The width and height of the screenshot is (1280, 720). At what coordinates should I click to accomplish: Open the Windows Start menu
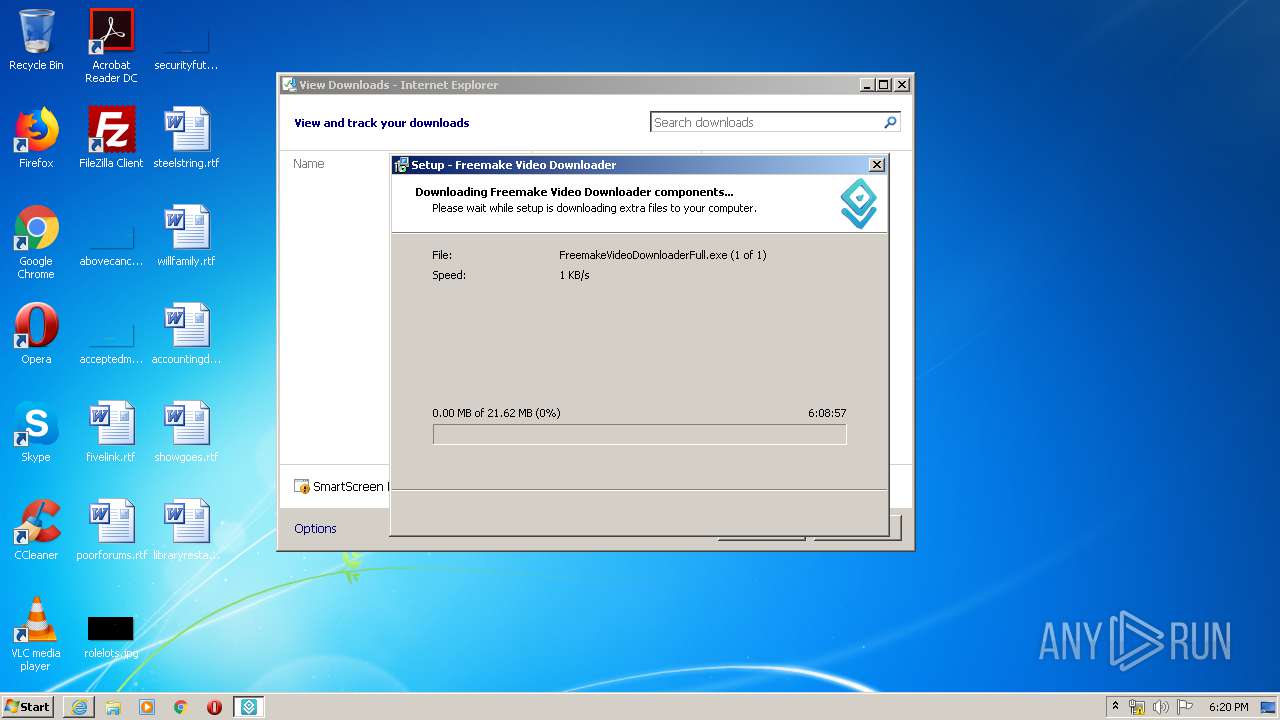coord(28,707)
